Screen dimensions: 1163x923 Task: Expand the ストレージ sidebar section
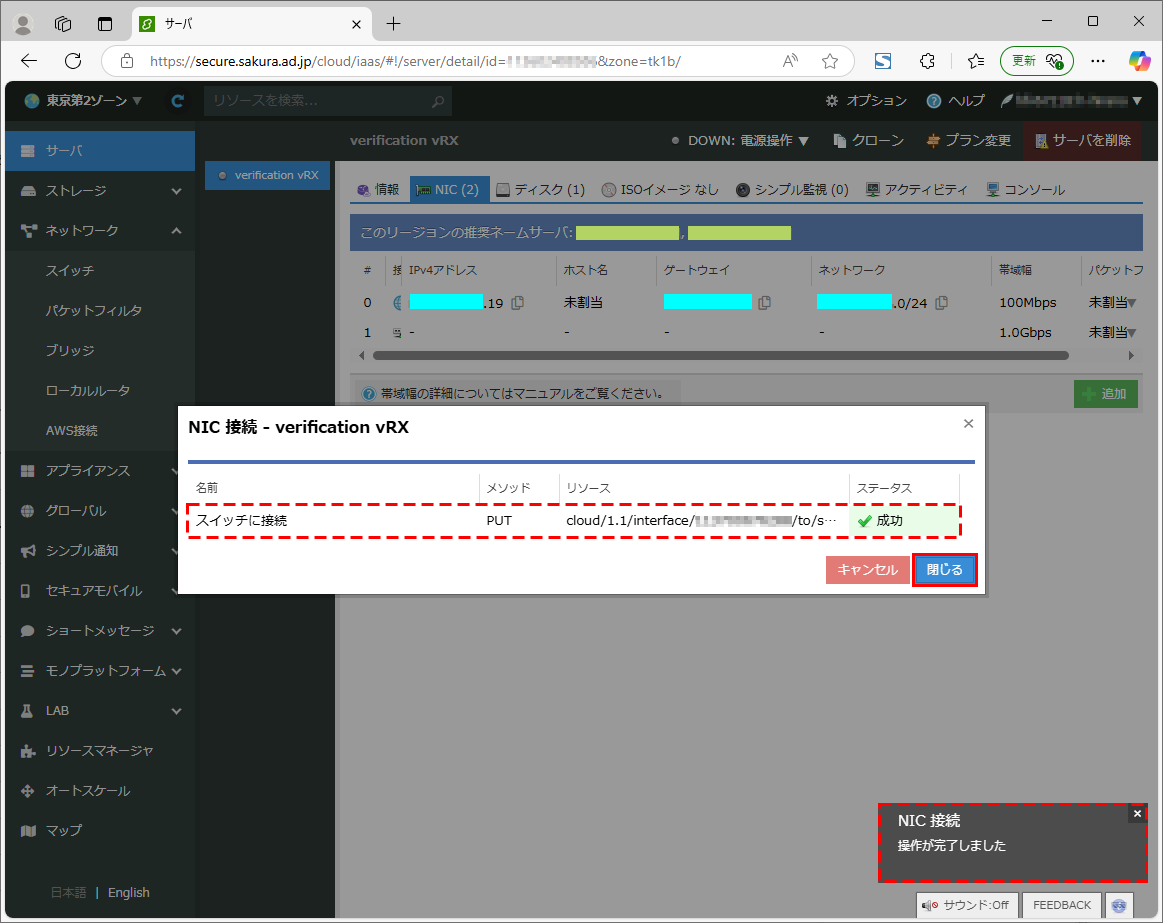click(x=98, y=191)
